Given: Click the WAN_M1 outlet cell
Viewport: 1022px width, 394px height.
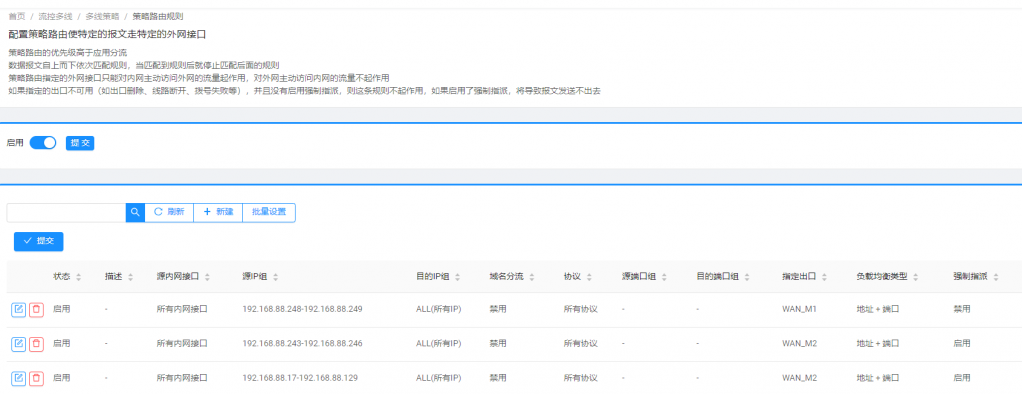Looking at the screenshot, I should 800,309.
